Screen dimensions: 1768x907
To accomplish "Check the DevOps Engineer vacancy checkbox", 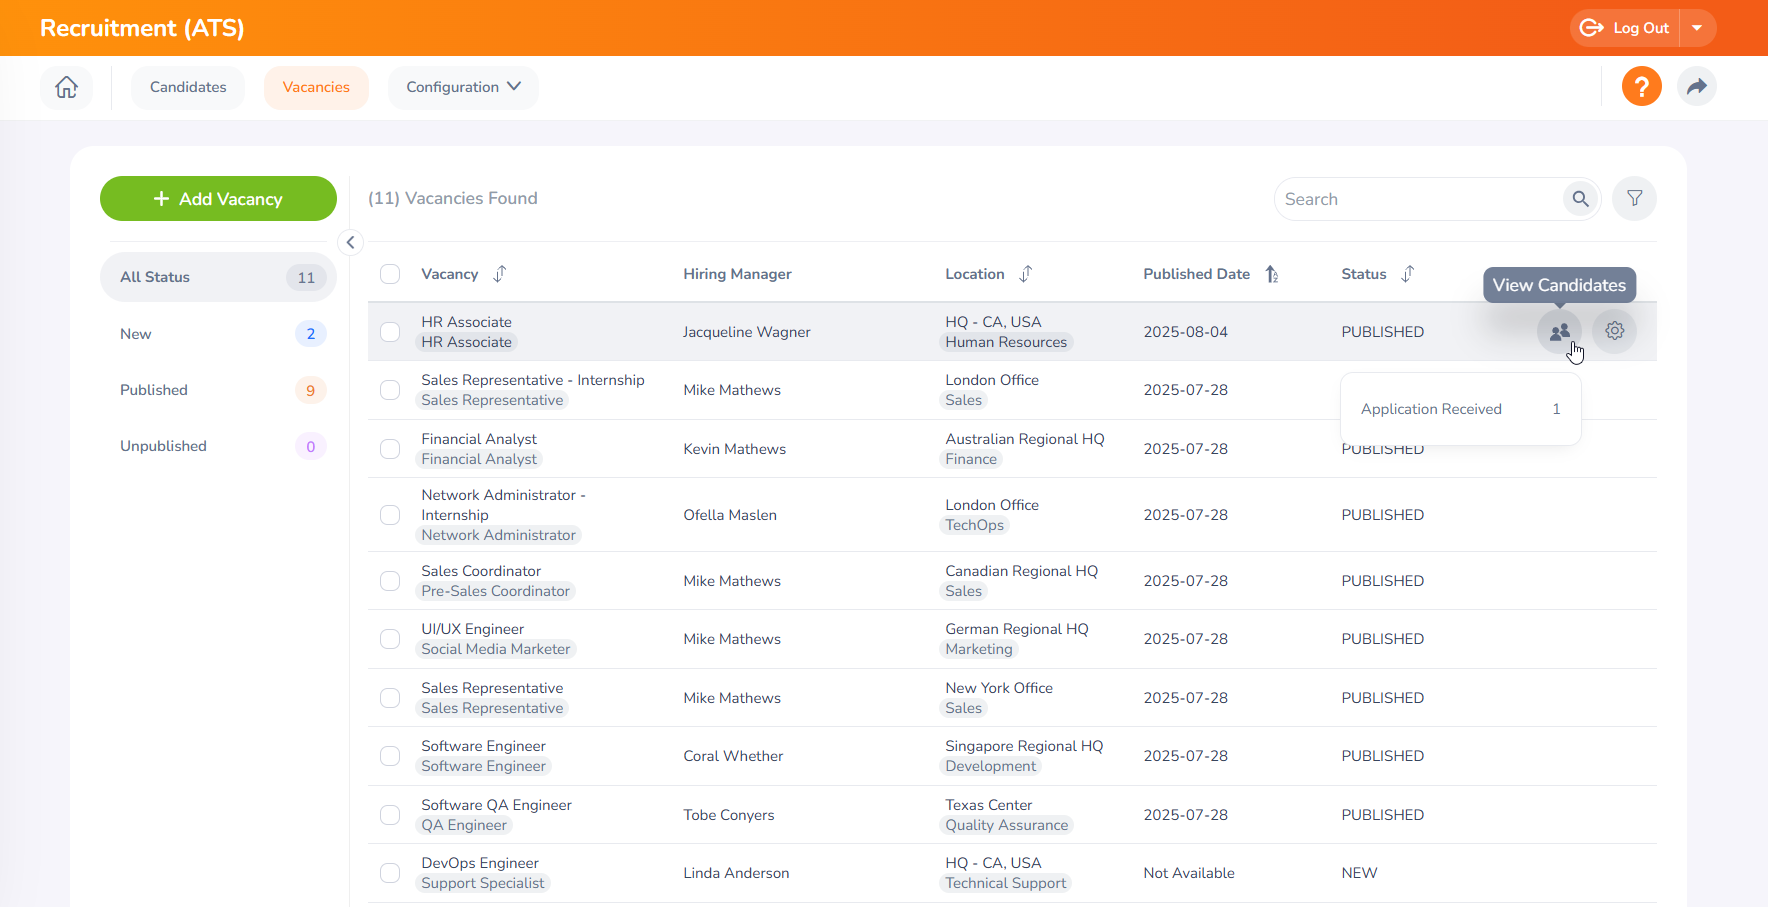I will (390, 873).
